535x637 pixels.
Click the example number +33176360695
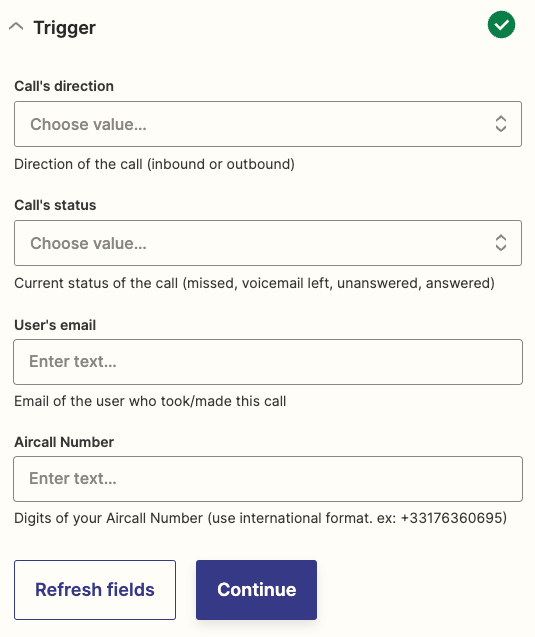pos(452,518)
